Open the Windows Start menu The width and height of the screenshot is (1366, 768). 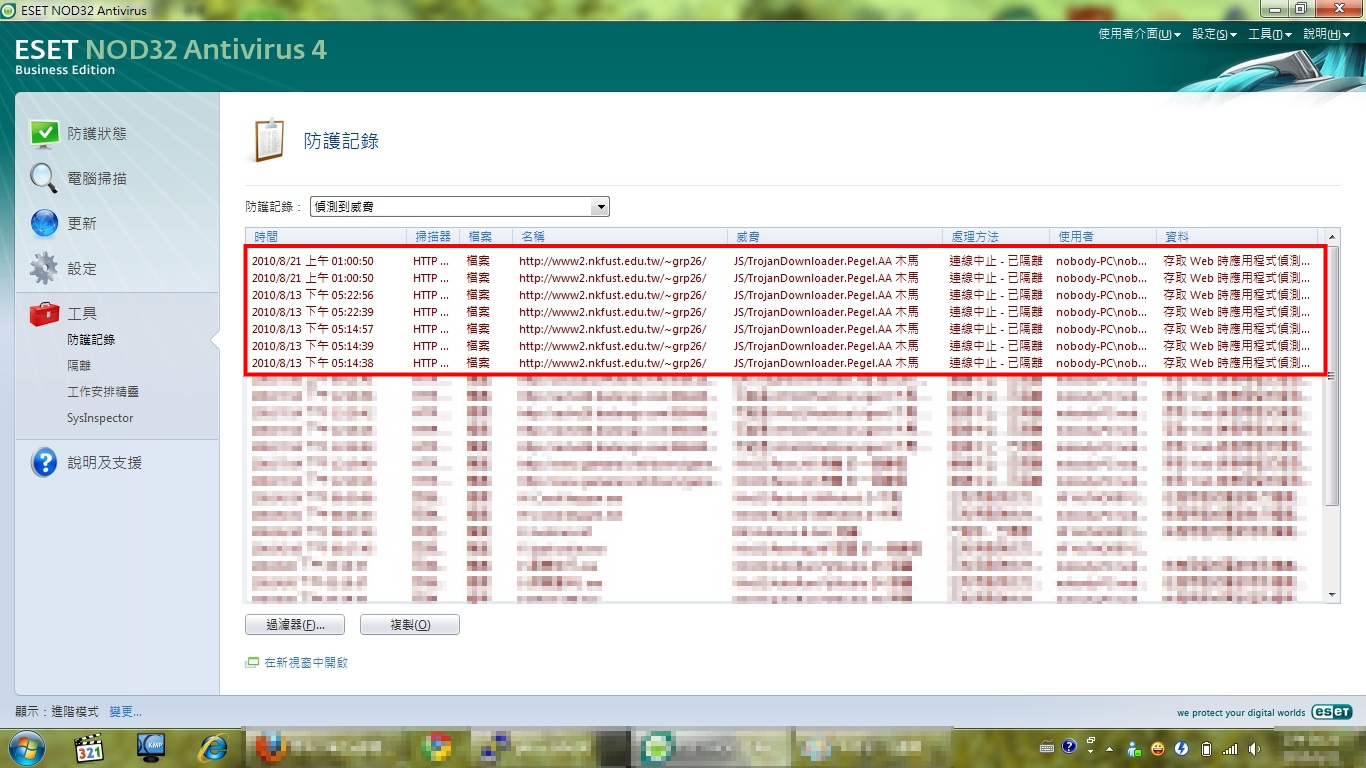pos(26,747)
